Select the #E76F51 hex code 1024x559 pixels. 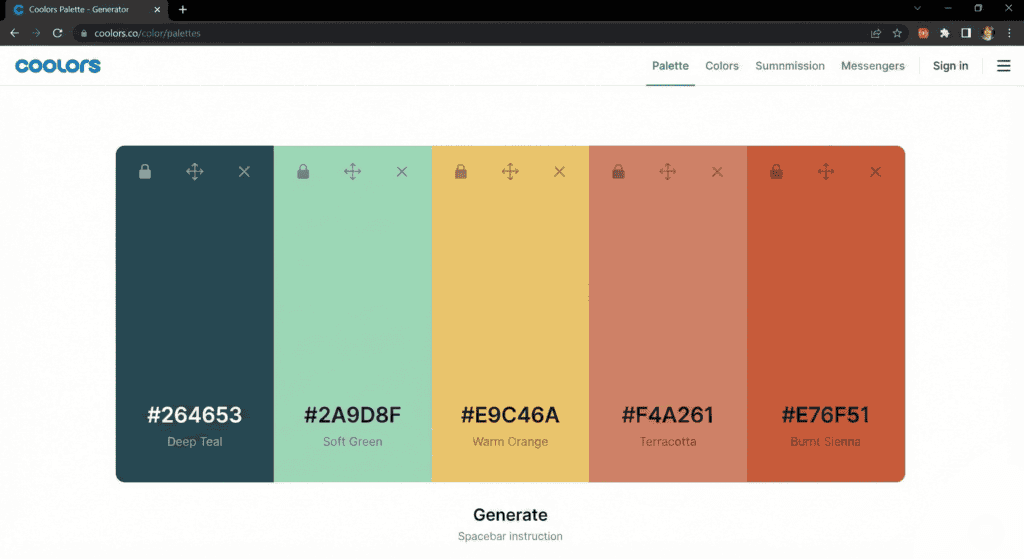click(x=825, y=415)
